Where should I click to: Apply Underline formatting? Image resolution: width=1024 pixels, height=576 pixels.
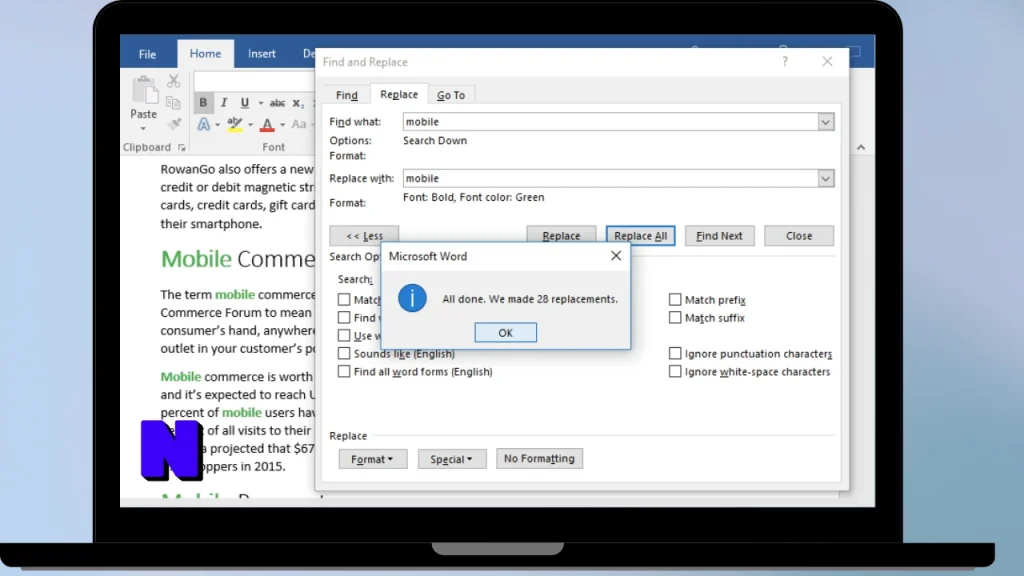point(244,103)
